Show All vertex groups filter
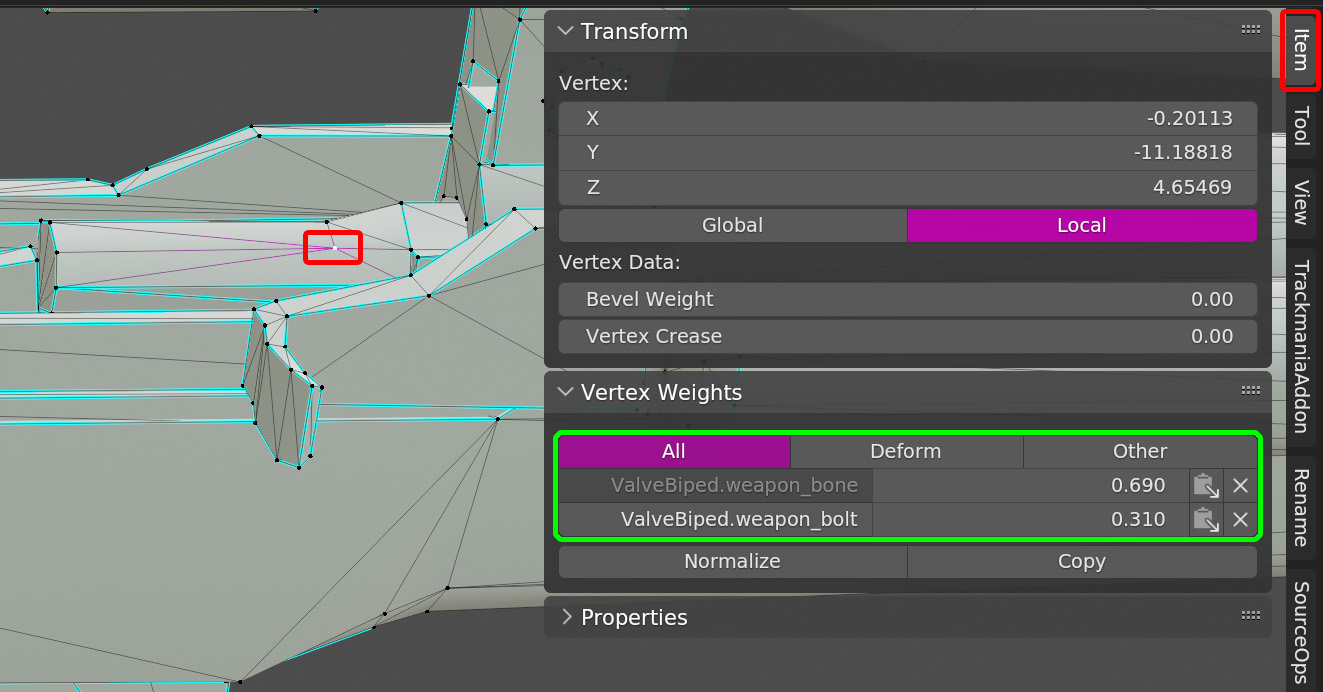Screen dimensions: 1323x692 674,451
